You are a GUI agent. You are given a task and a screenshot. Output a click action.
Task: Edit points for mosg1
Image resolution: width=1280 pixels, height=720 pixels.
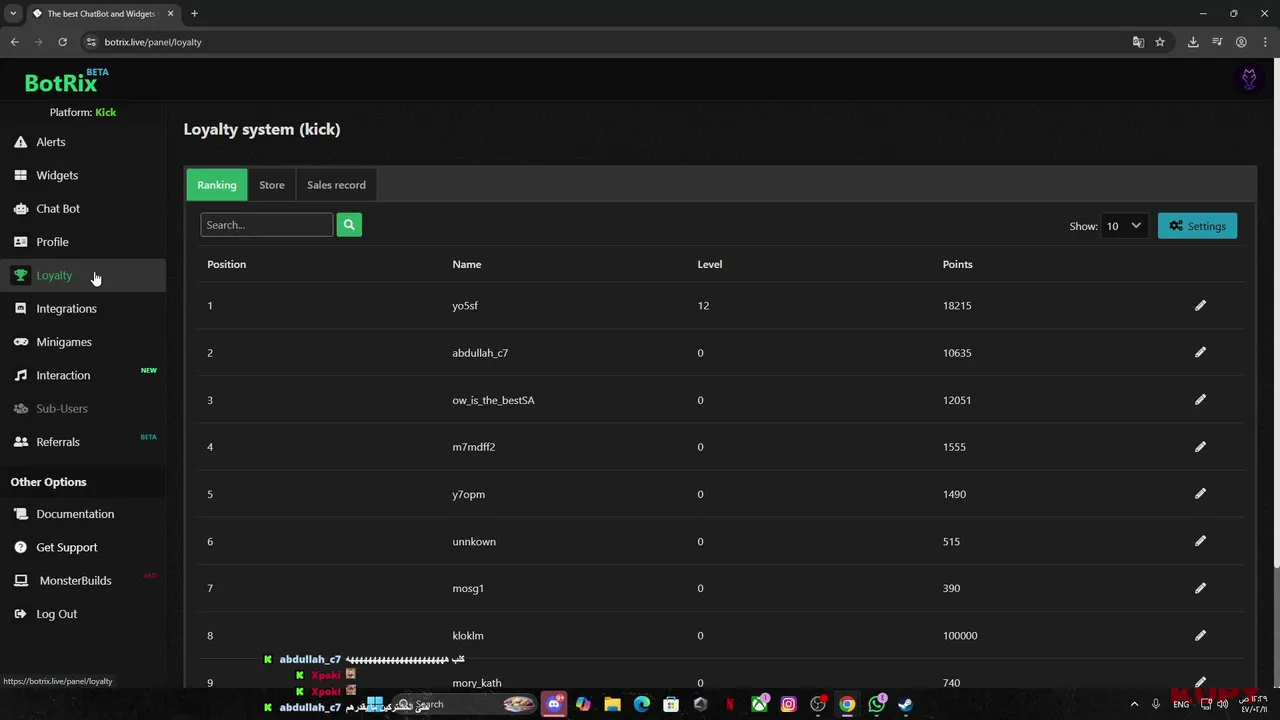tap(1200, 588)
